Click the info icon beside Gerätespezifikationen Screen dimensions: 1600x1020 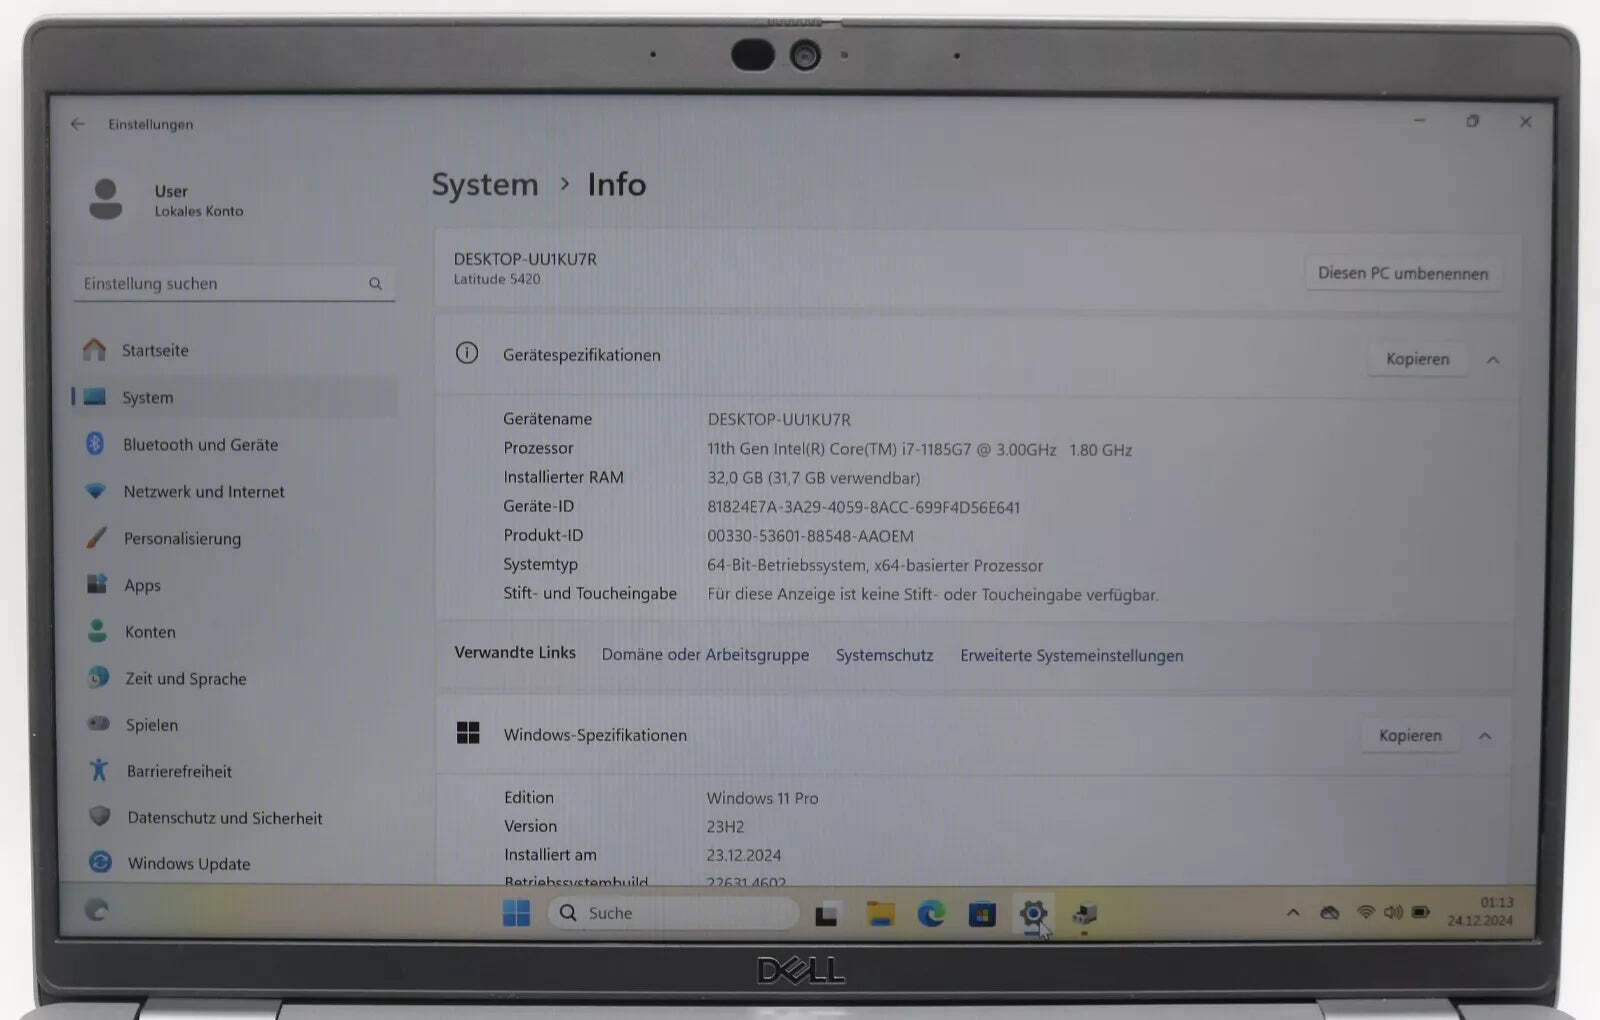(467, 353)
